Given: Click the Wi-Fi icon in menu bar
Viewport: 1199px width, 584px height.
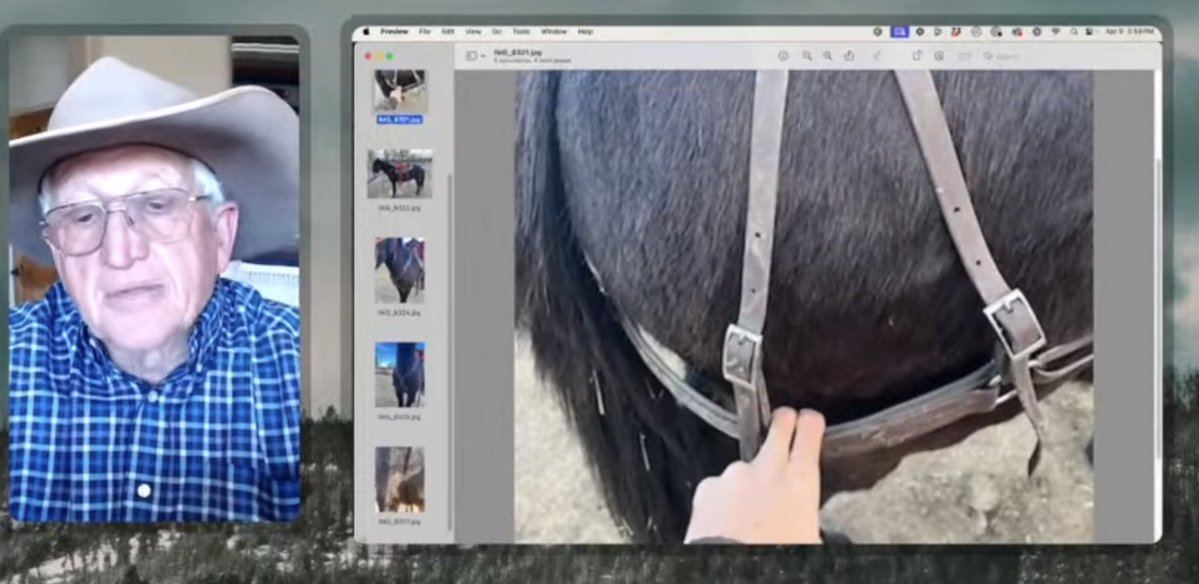Looking at the screenshot, I should pos(1057,31).
